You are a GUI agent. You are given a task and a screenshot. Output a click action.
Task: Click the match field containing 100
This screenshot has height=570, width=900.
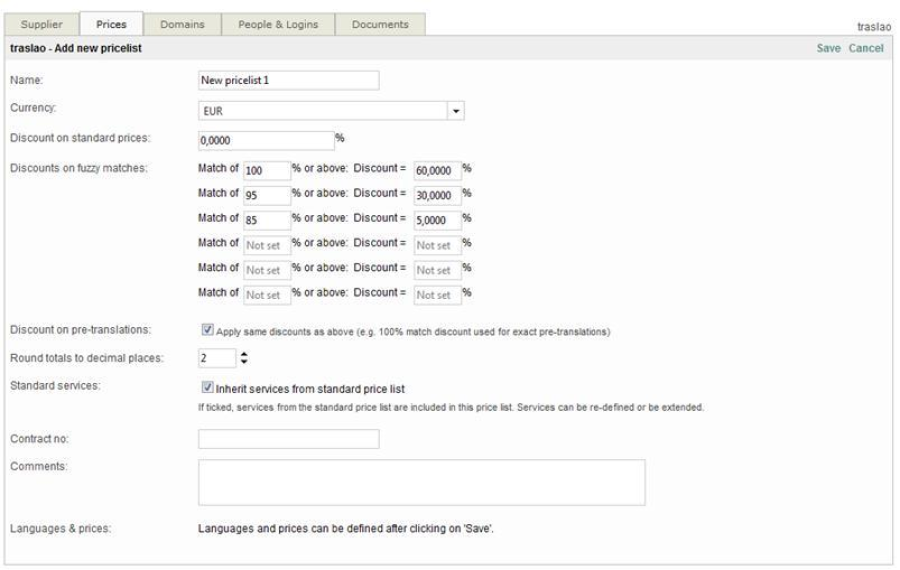click(x=264, y=171)
